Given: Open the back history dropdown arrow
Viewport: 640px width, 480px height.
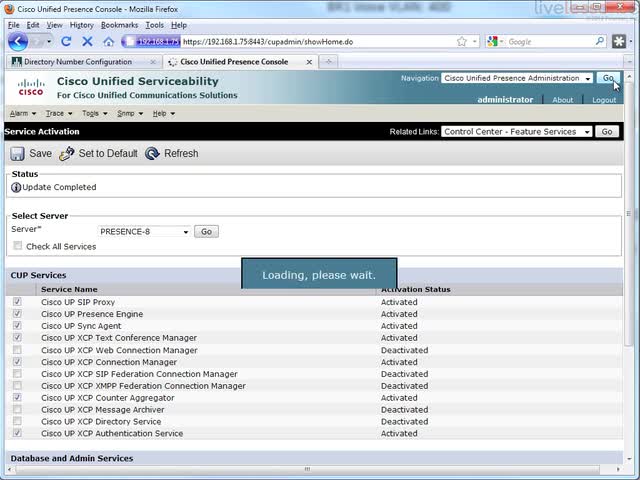Looking at the screenshot, I should pyautogui.click(x=49, y=42).
